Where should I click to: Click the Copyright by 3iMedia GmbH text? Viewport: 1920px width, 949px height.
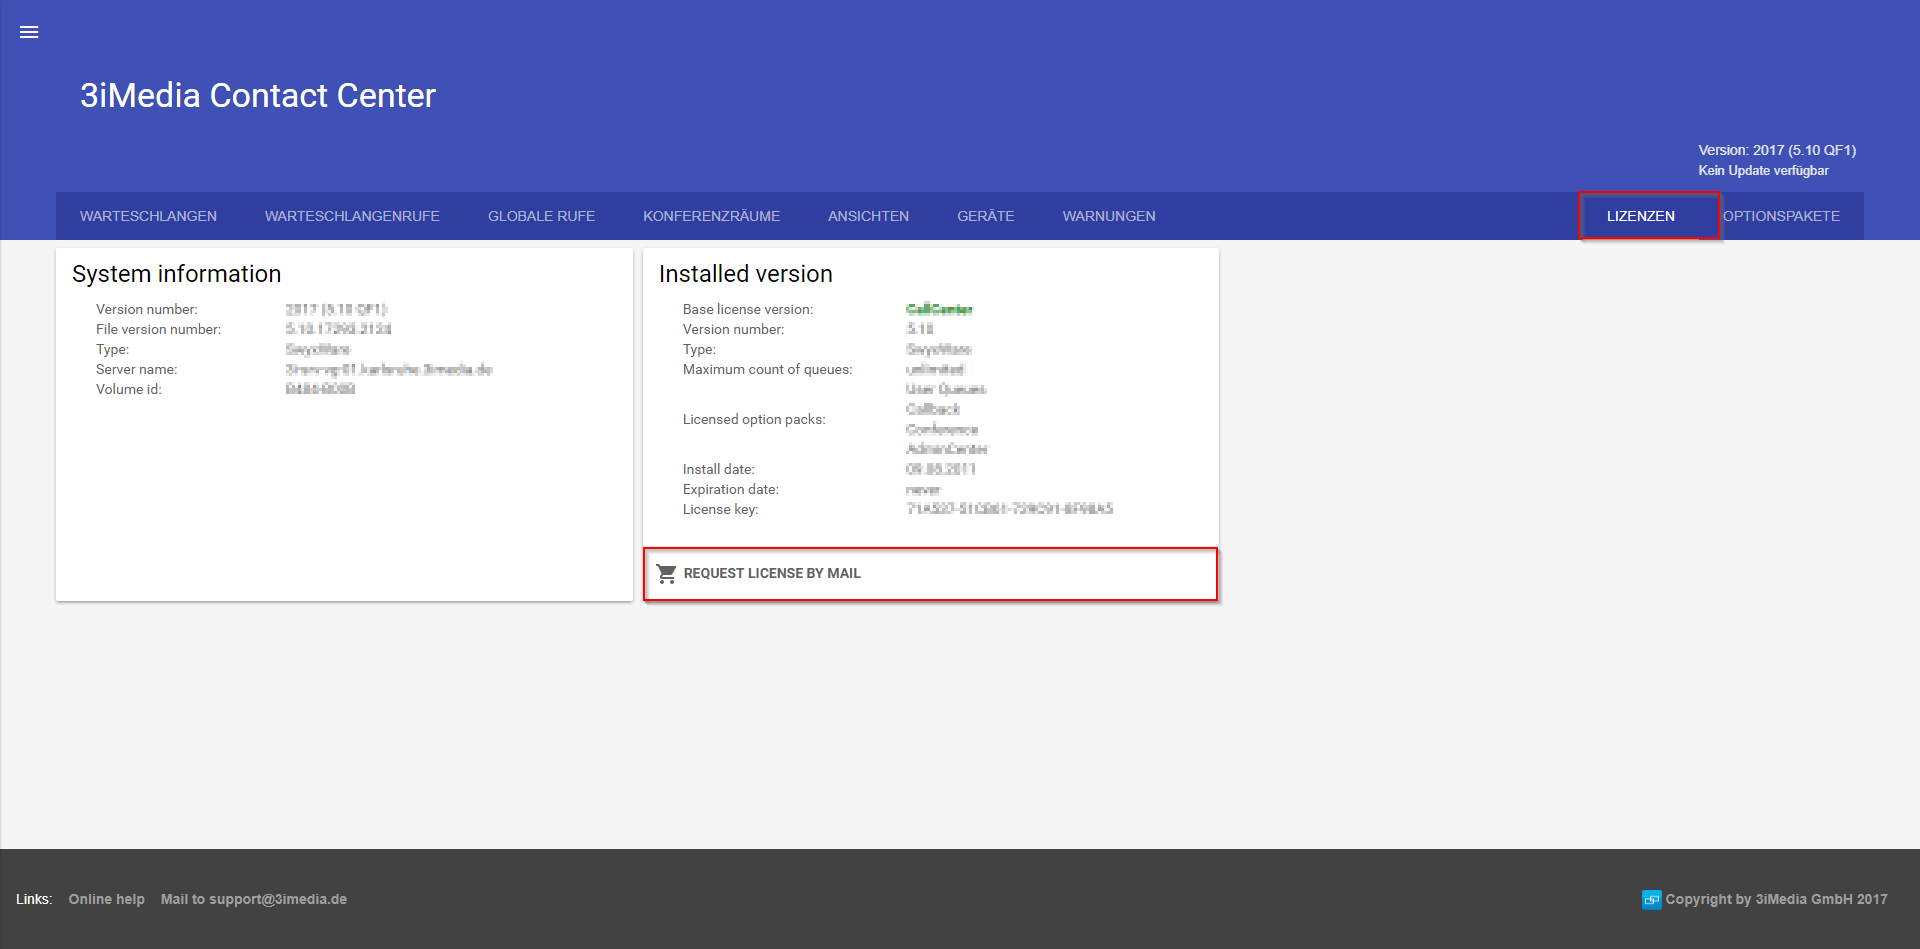tap(1776, 899)
